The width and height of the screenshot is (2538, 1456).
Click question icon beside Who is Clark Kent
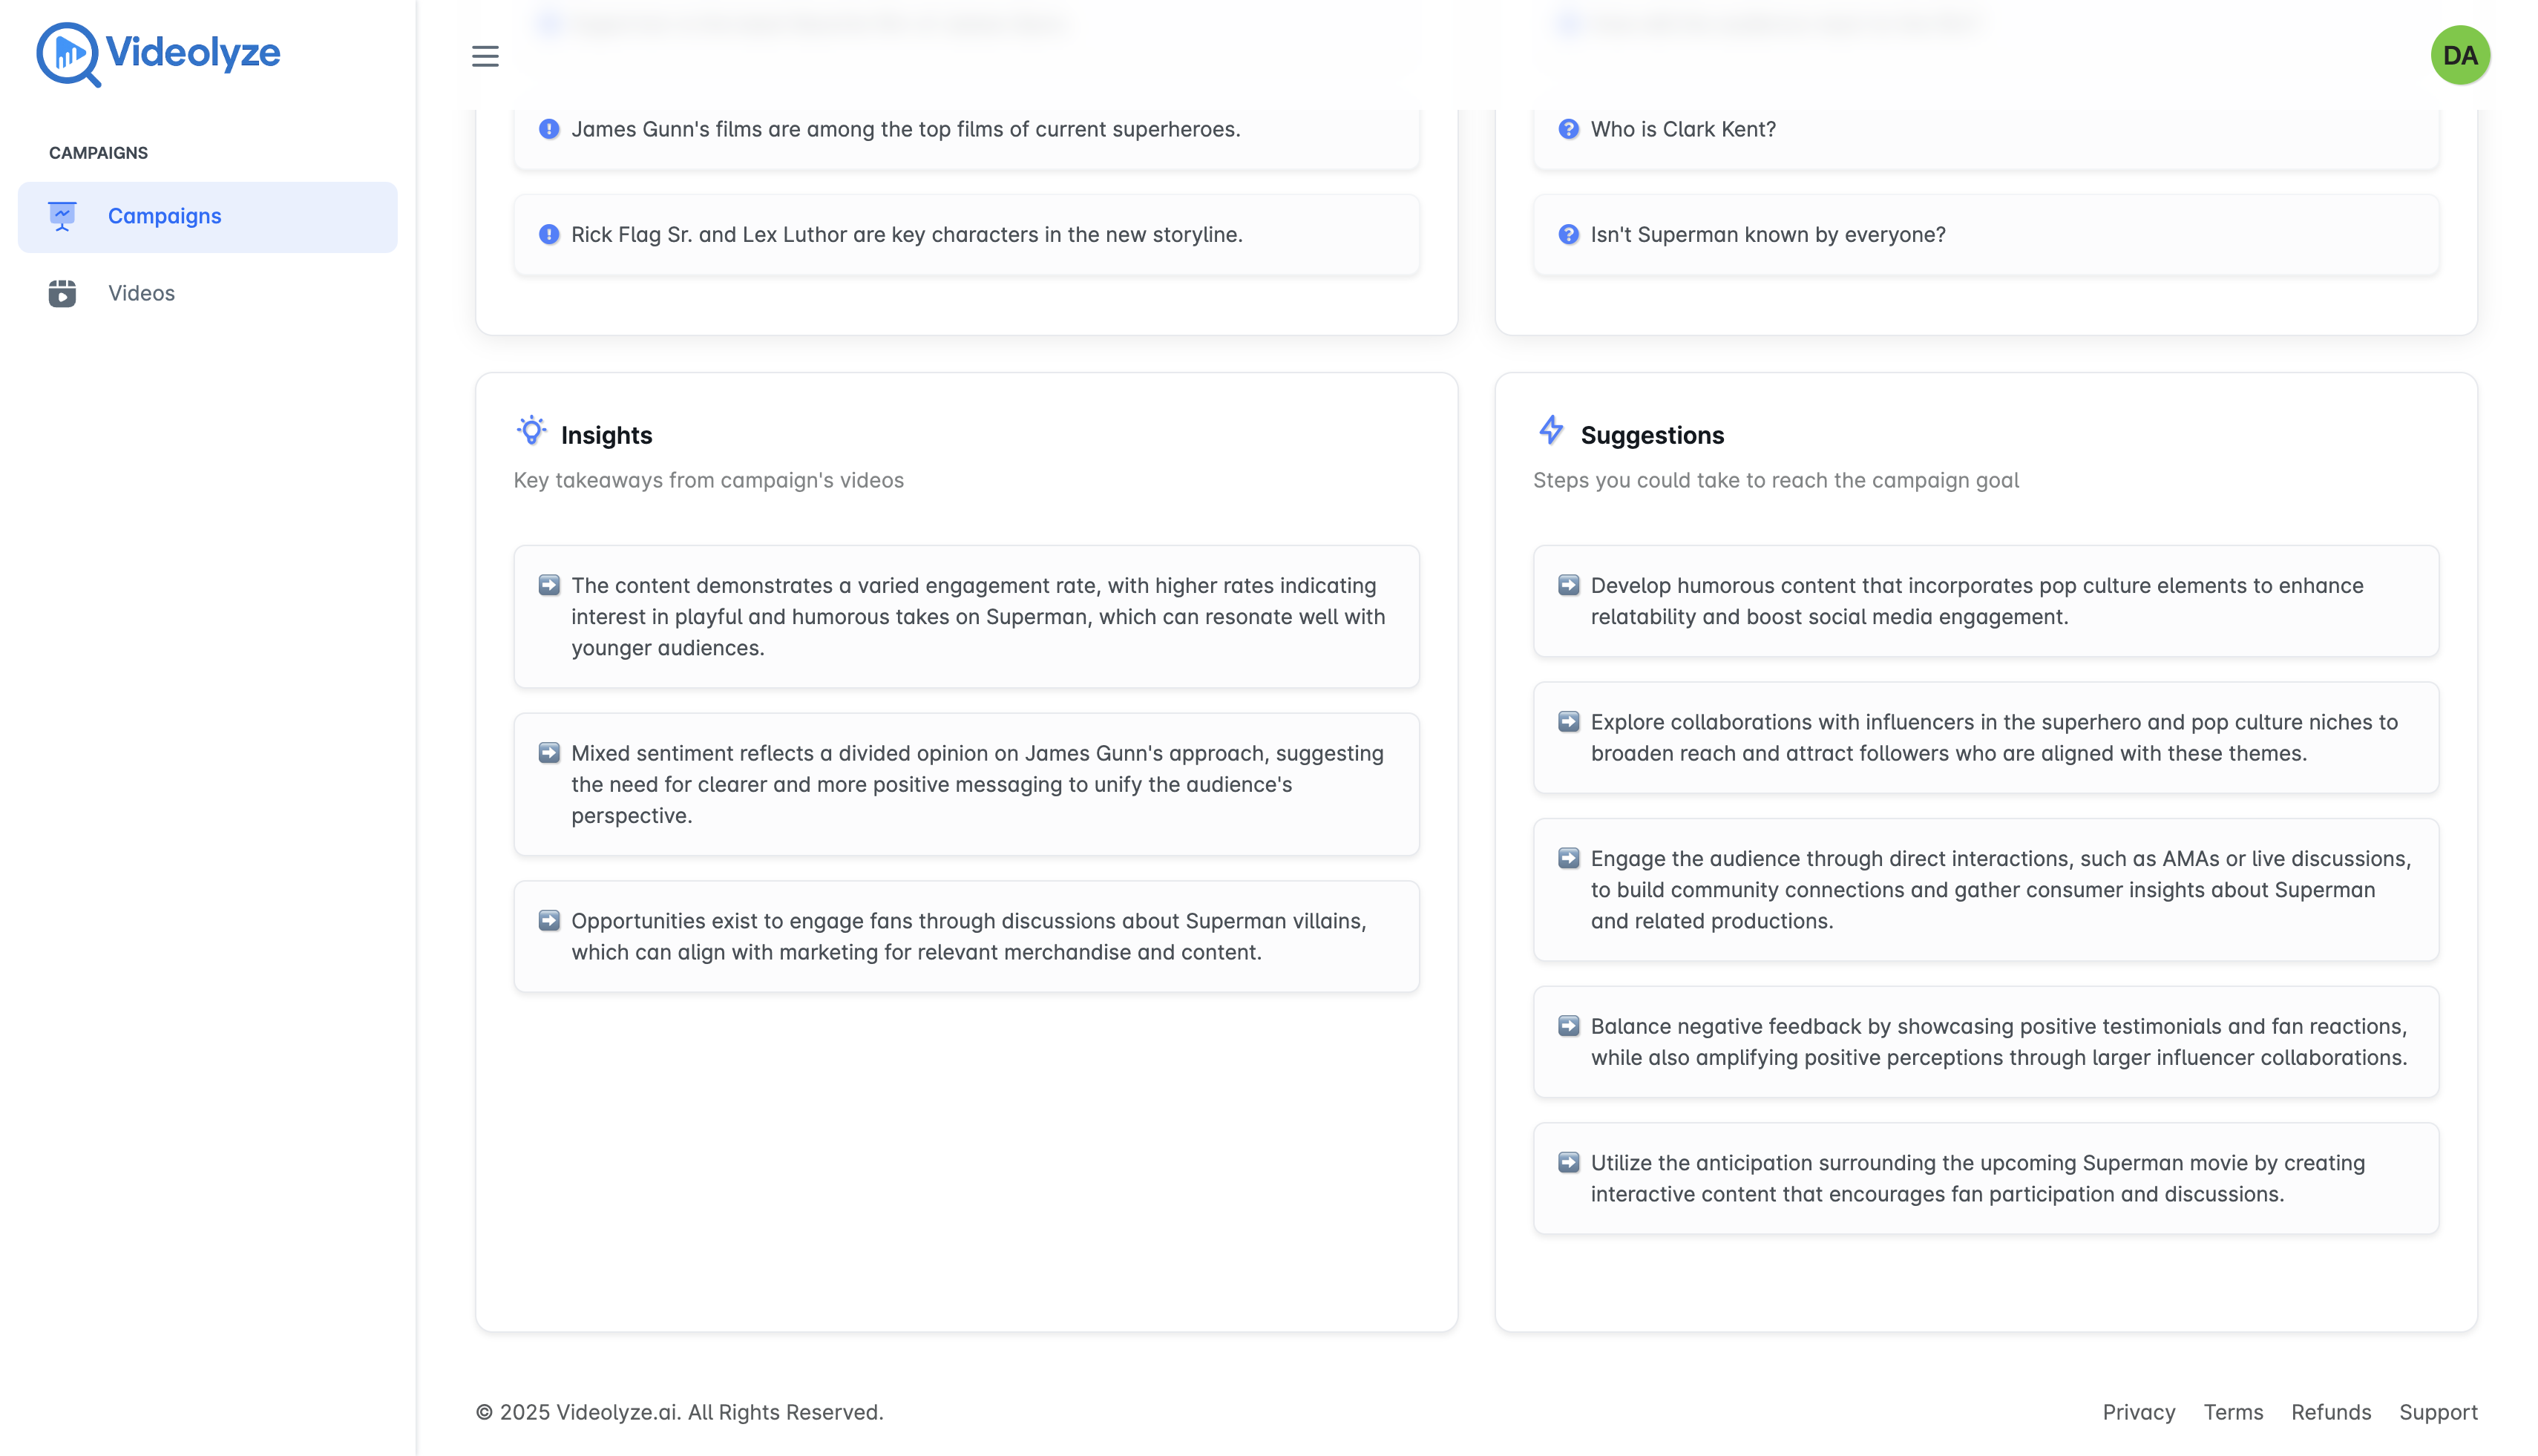[x=1568, y=129]
